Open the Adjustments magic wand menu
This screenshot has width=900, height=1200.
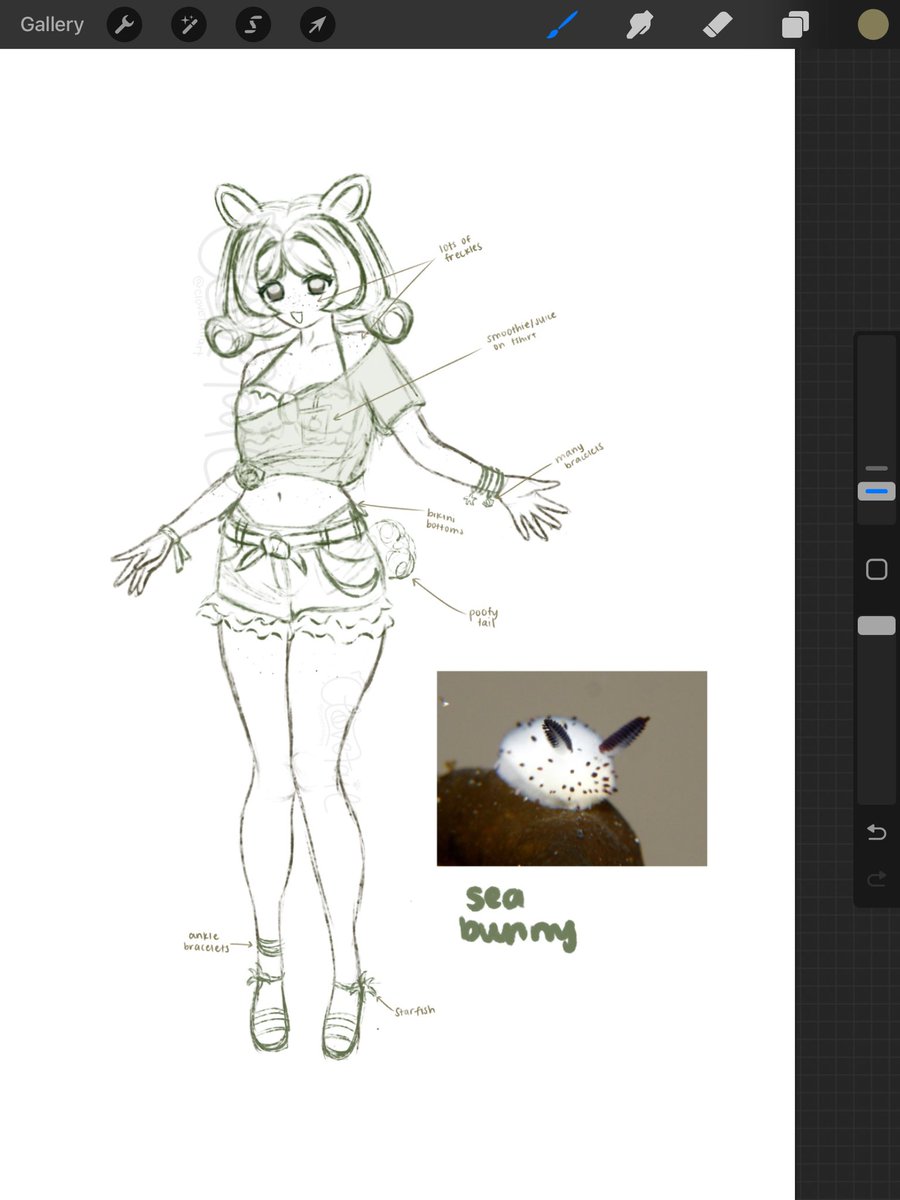pos(188,25)
